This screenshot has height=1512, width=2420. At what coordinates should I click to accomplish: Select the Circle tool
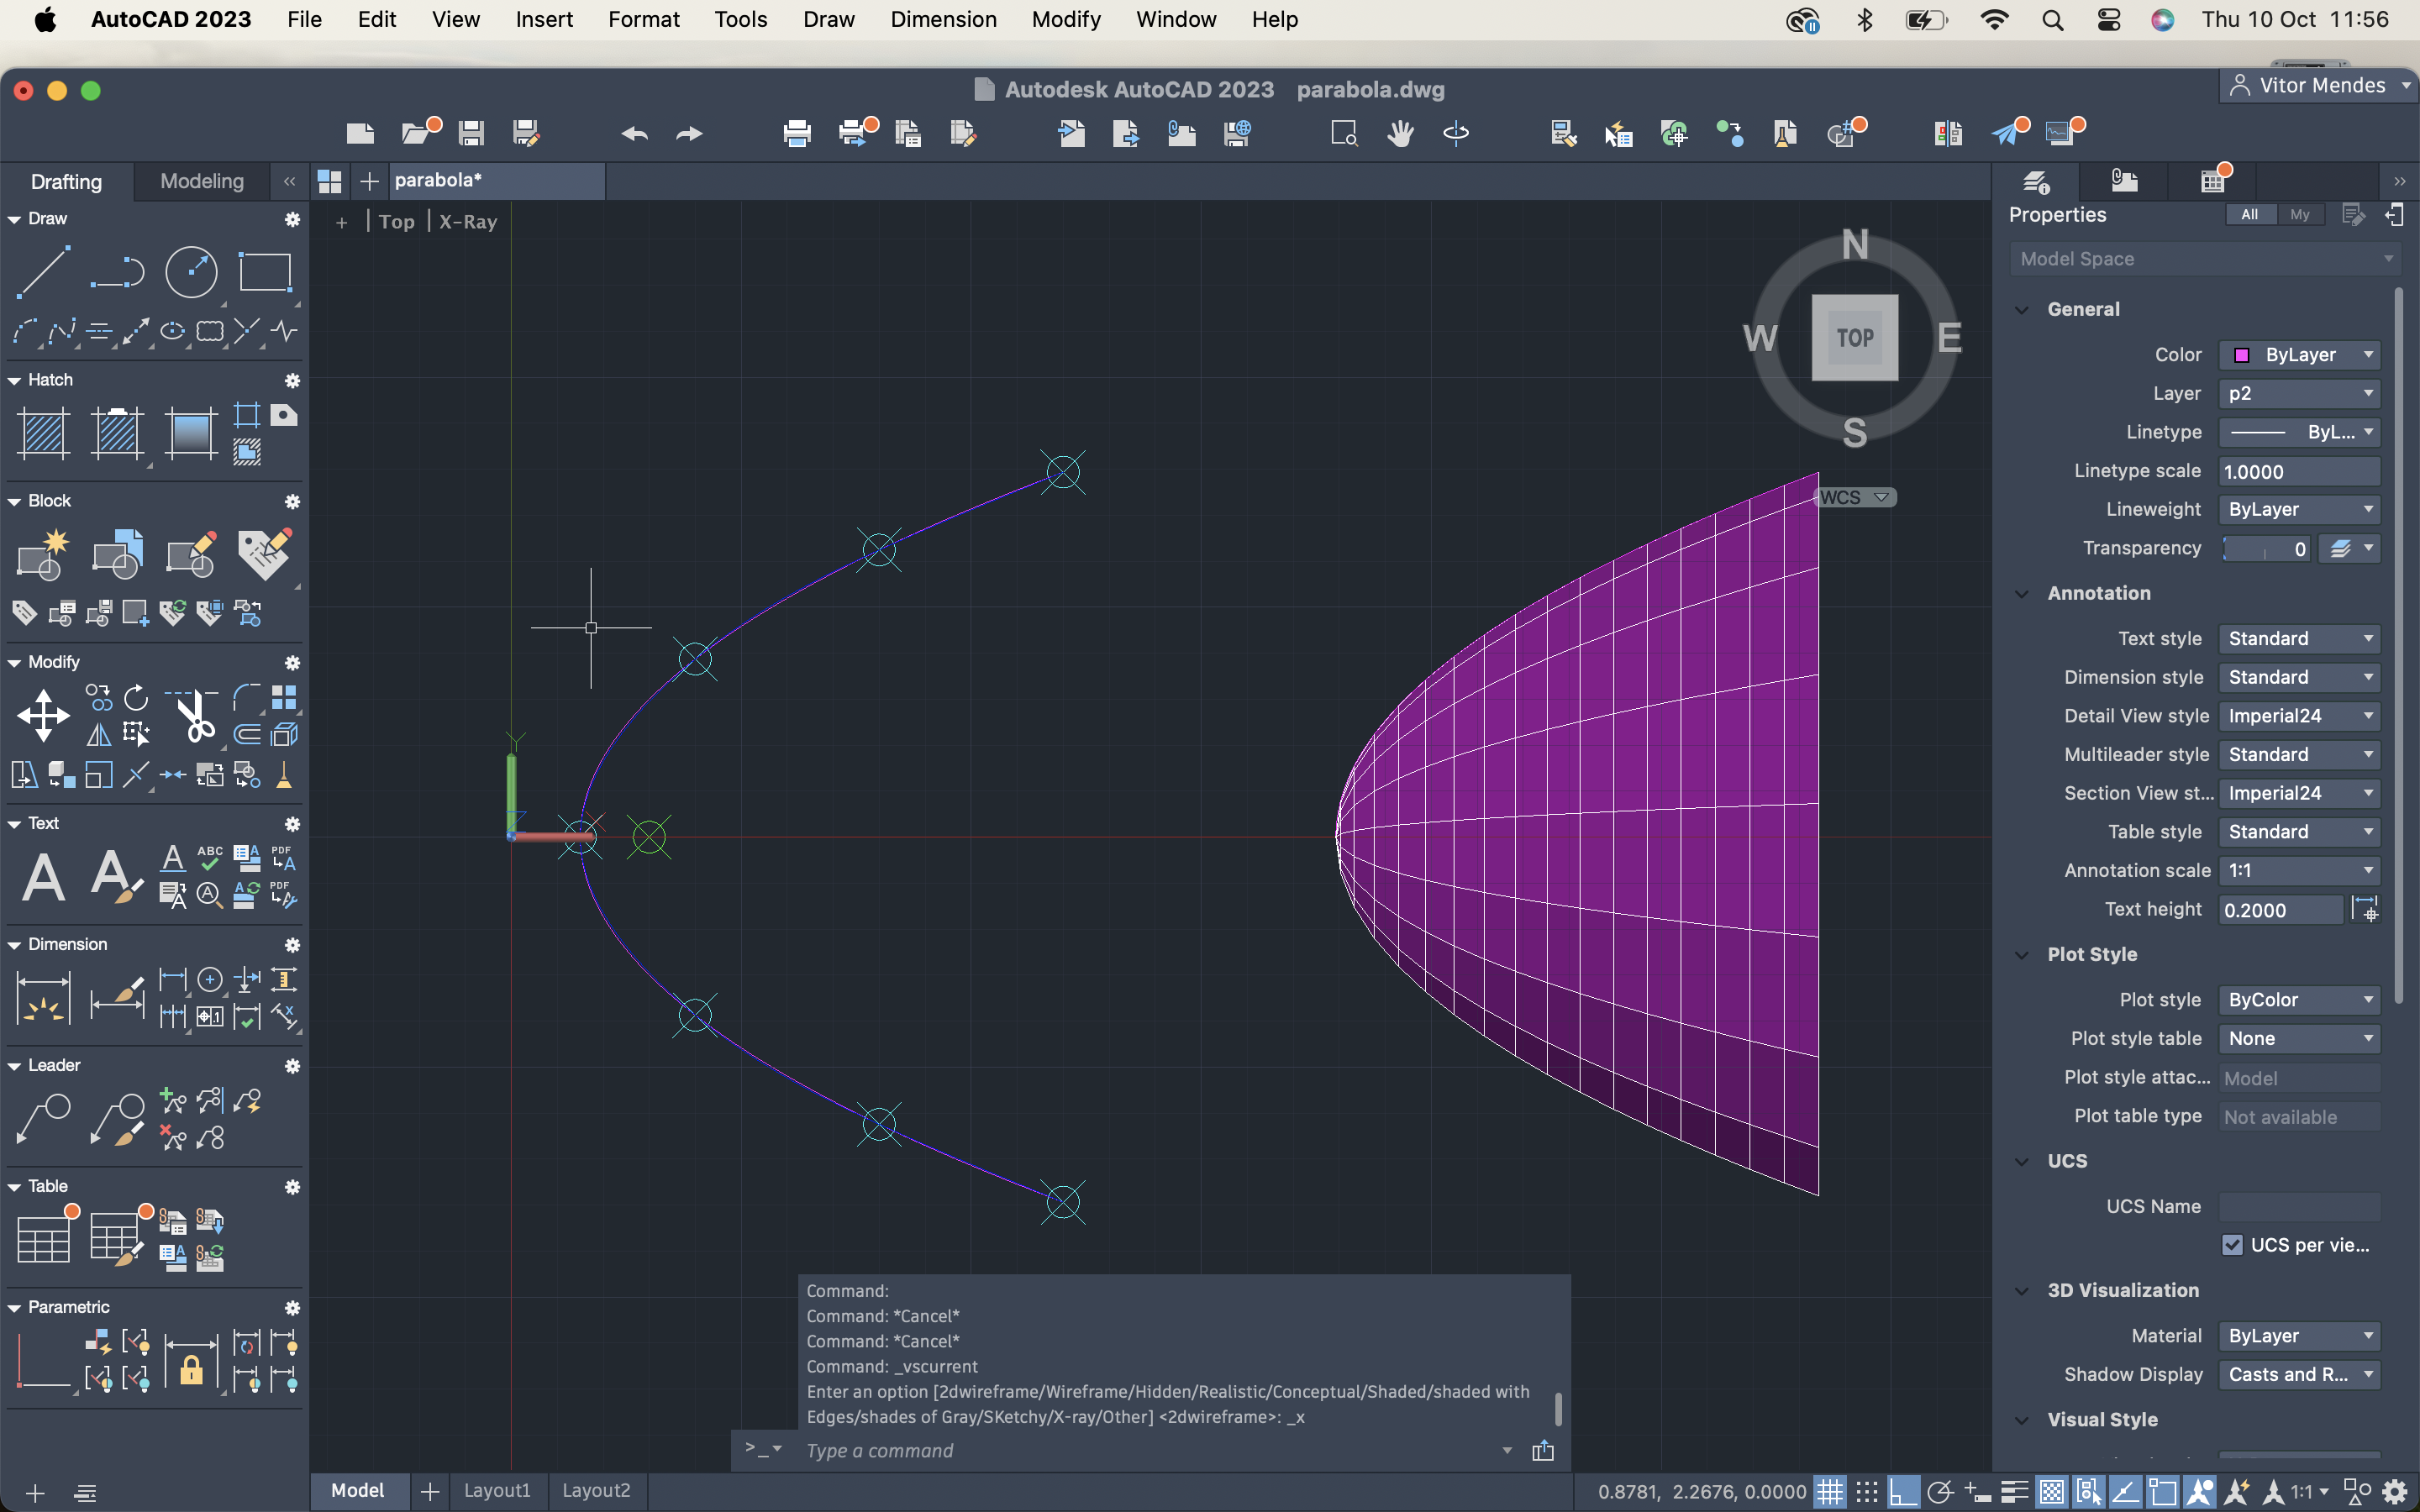point(190,271)
